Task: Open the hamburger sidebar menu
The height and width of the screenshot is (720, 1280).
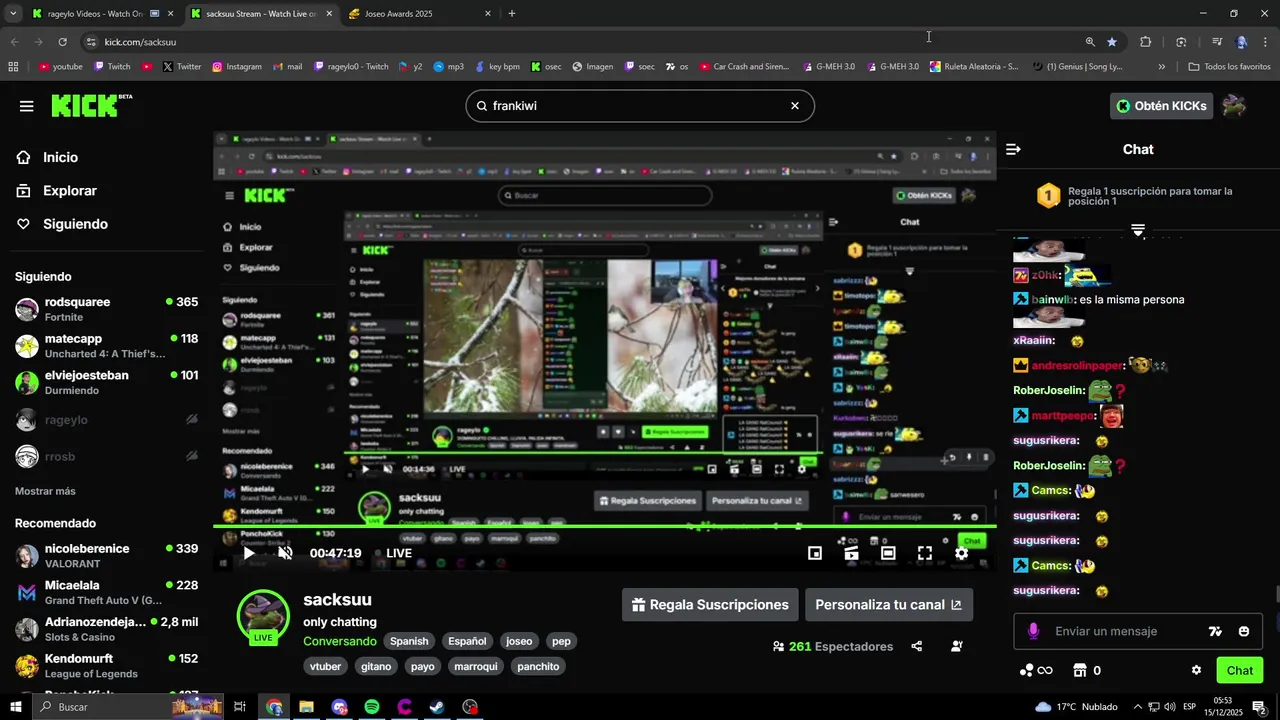Action: 26,106
